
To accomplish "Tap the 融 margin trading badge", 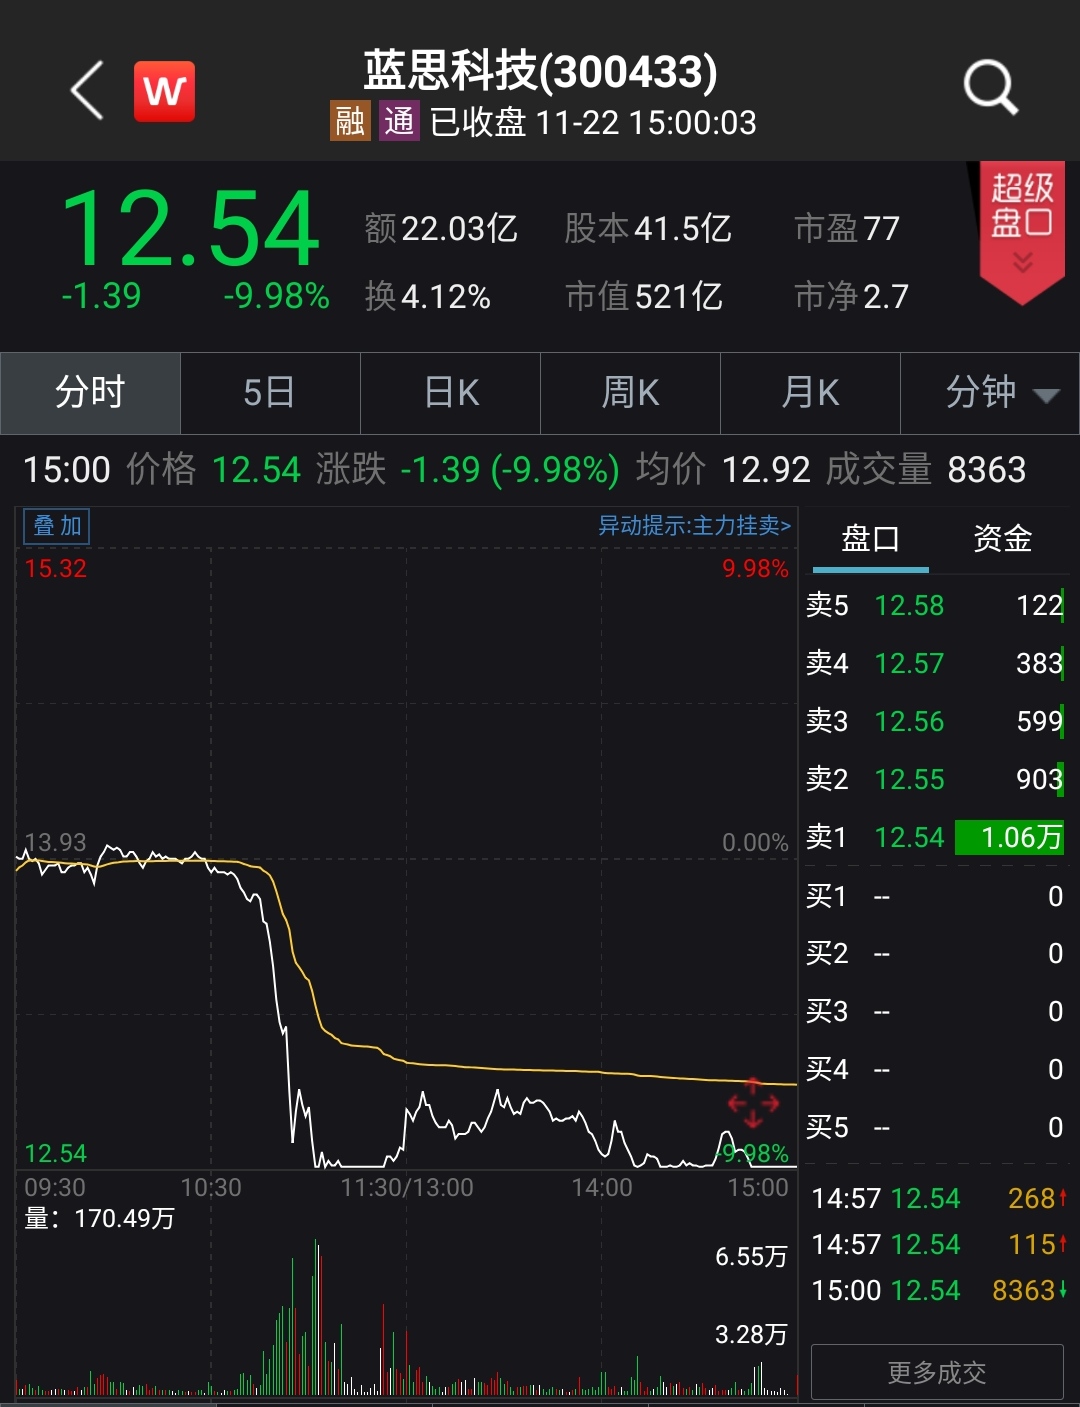I will [x=349, y=123].
